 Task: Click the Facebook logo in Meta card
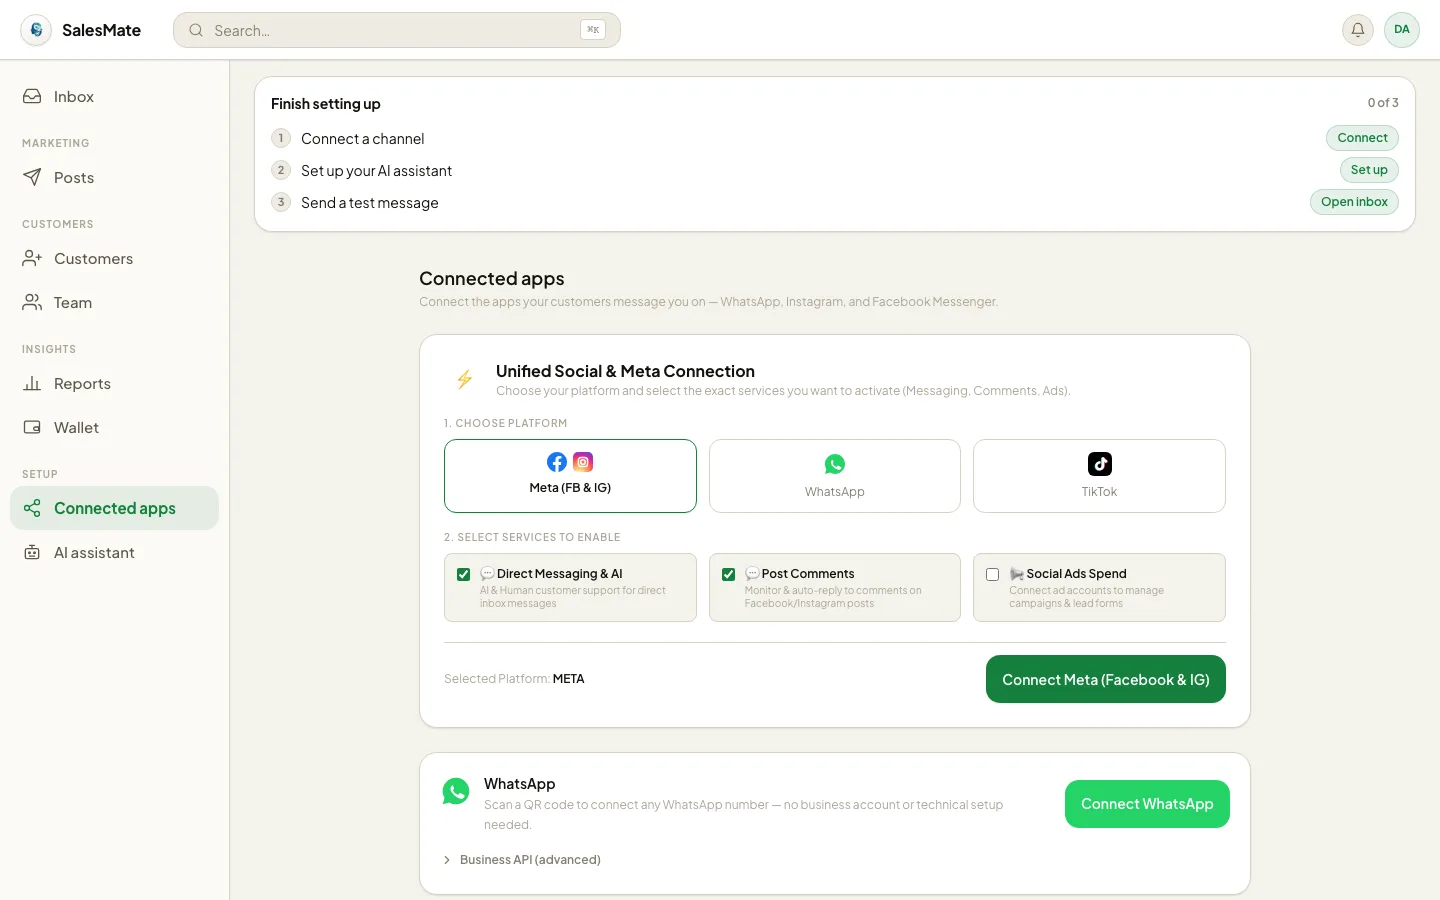tap(557, 462)
